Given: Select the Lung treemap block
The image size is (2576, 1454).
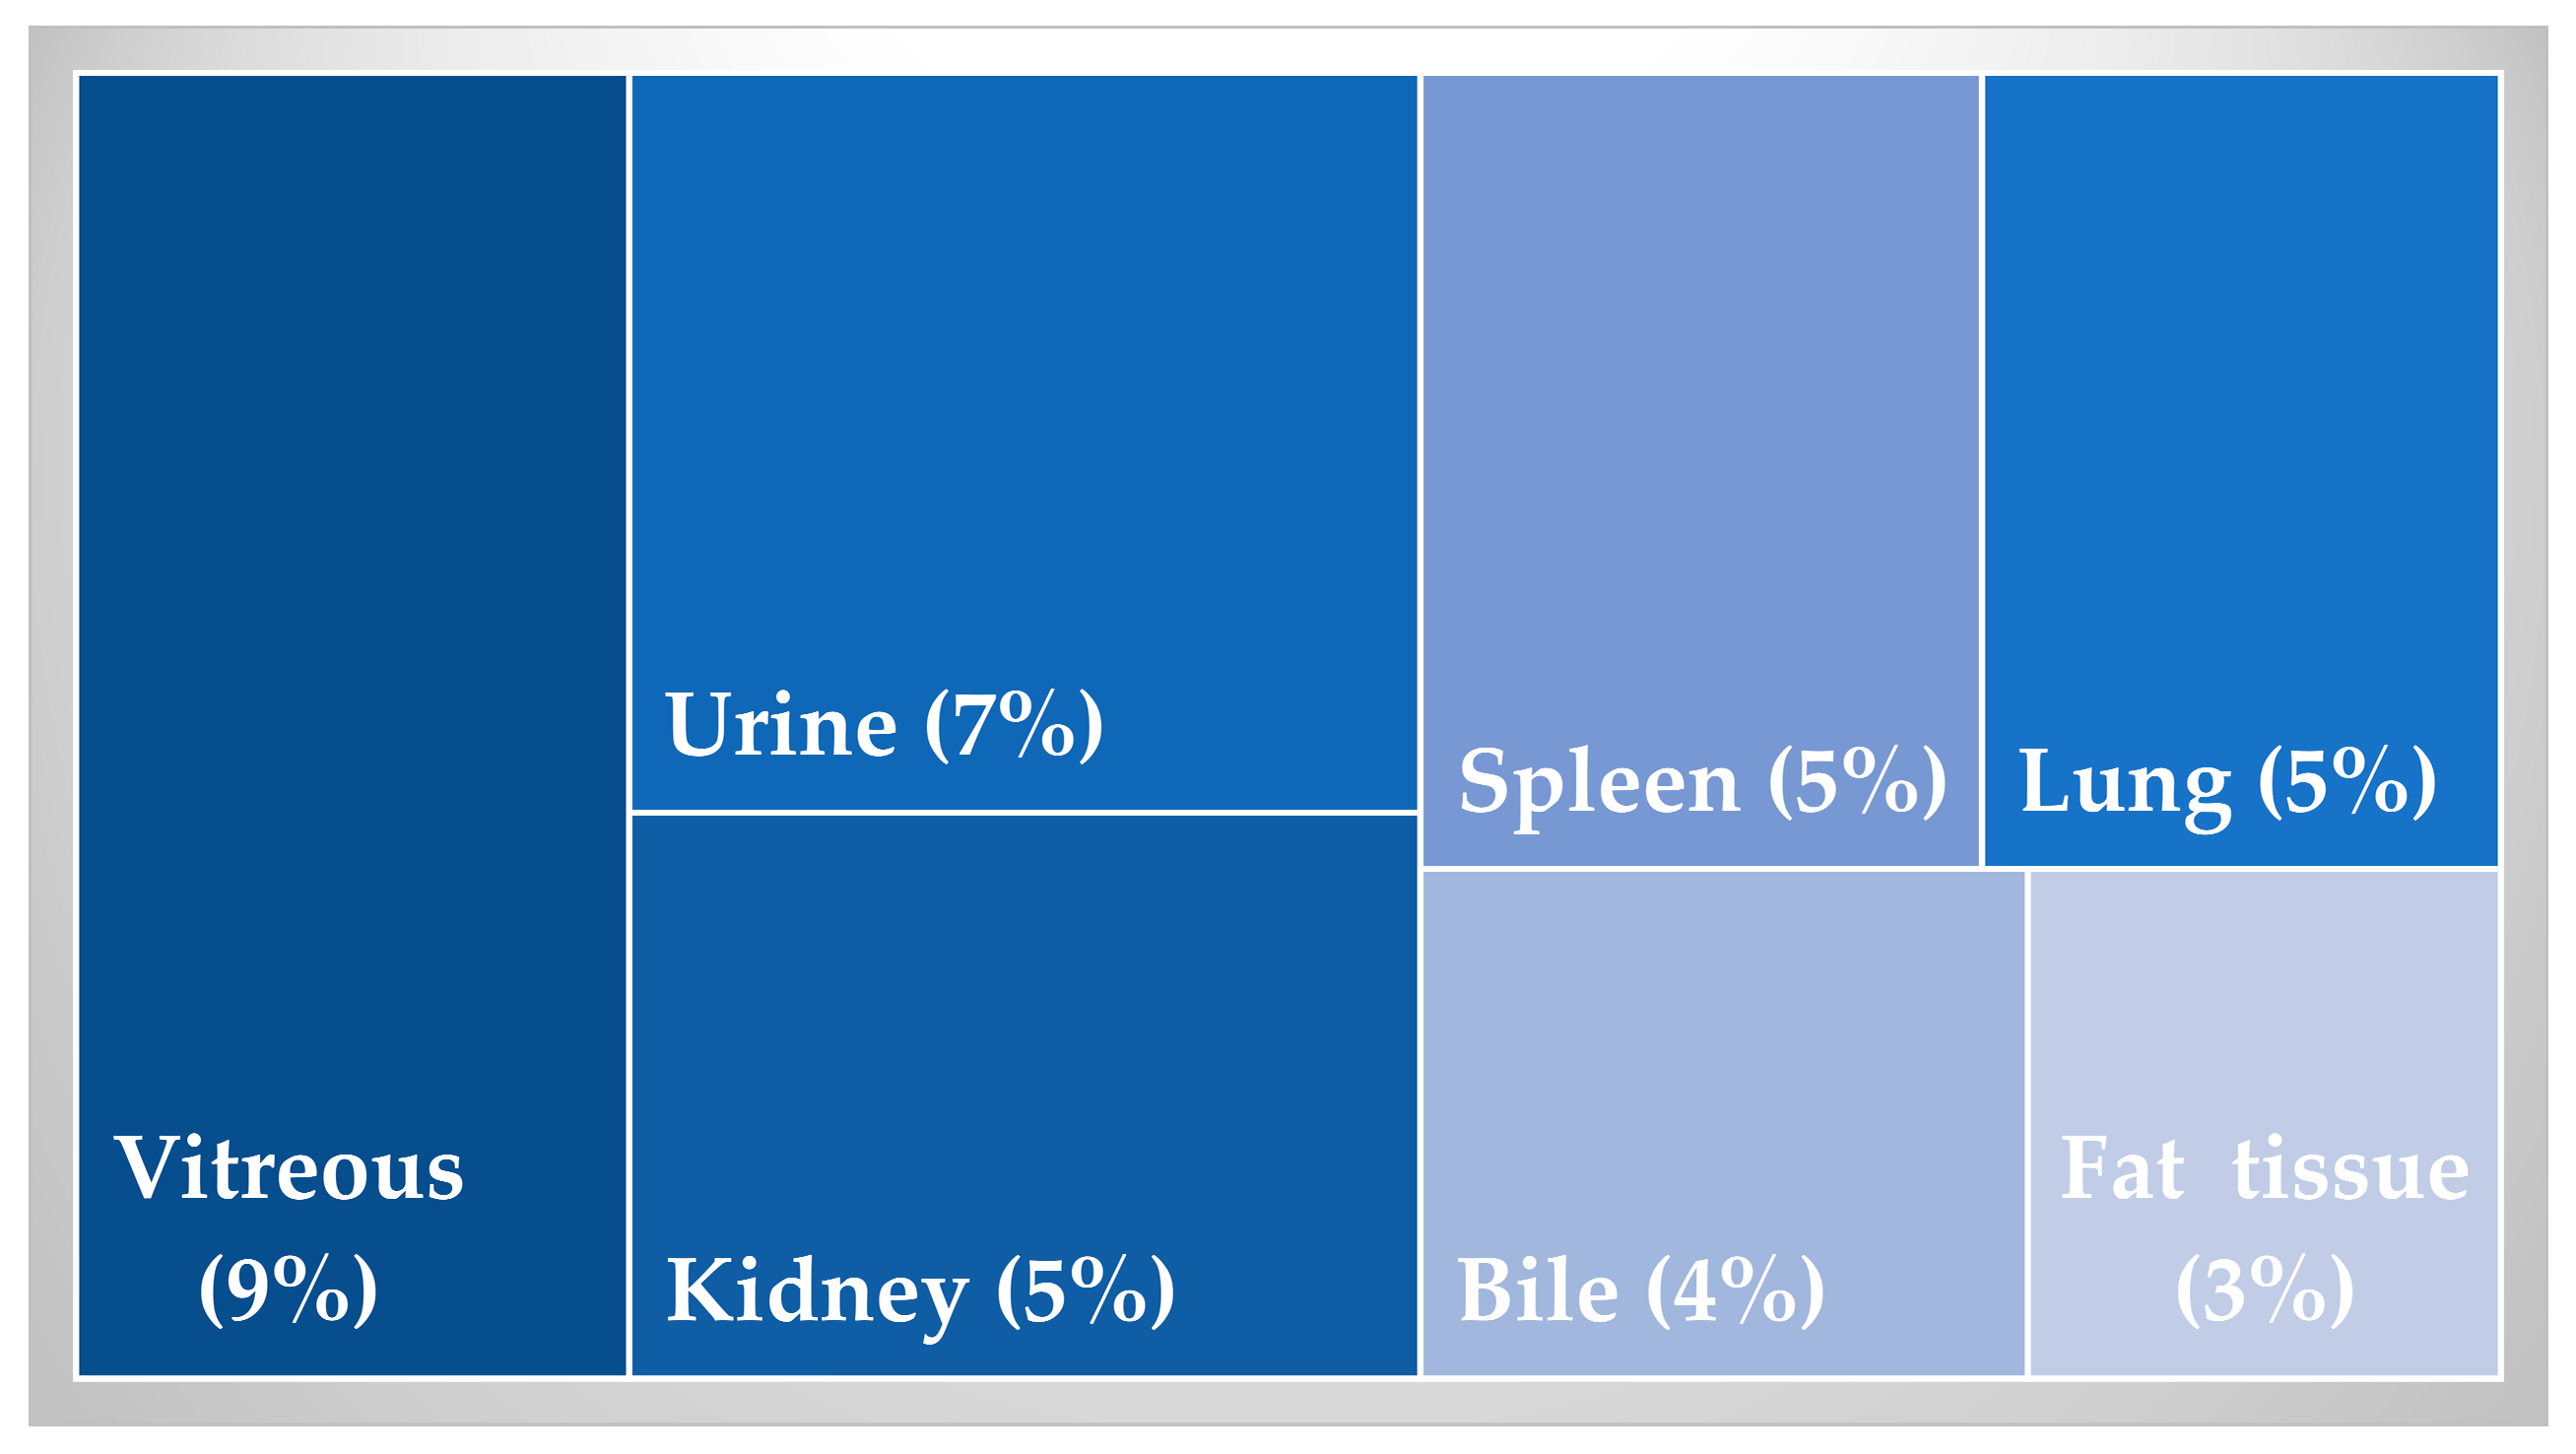Looking at the screenshot, I should pyautogui.click(x=2240, y=400).
